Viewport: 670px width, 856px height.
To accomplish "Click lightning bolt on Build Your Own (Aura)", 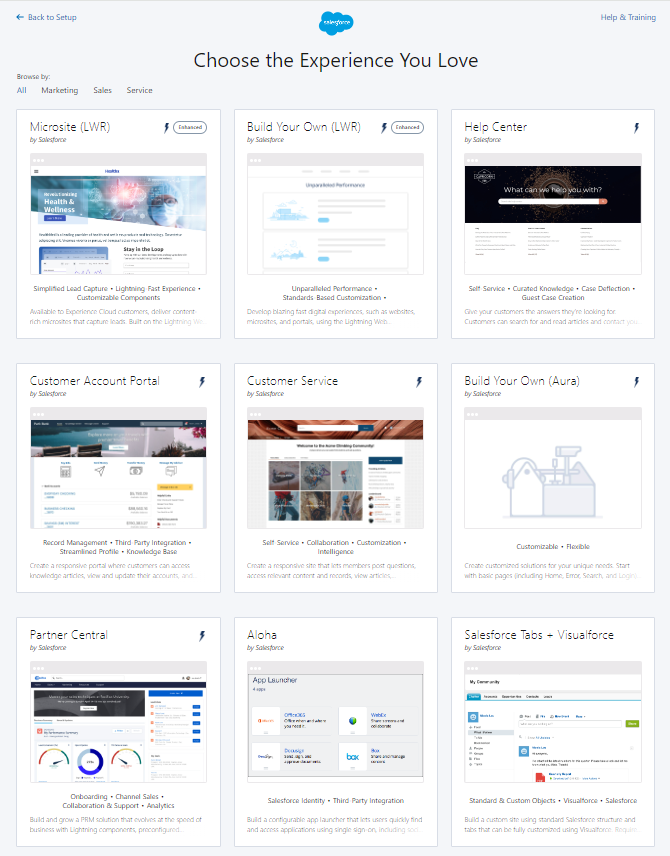I will [x=635, y=382].
